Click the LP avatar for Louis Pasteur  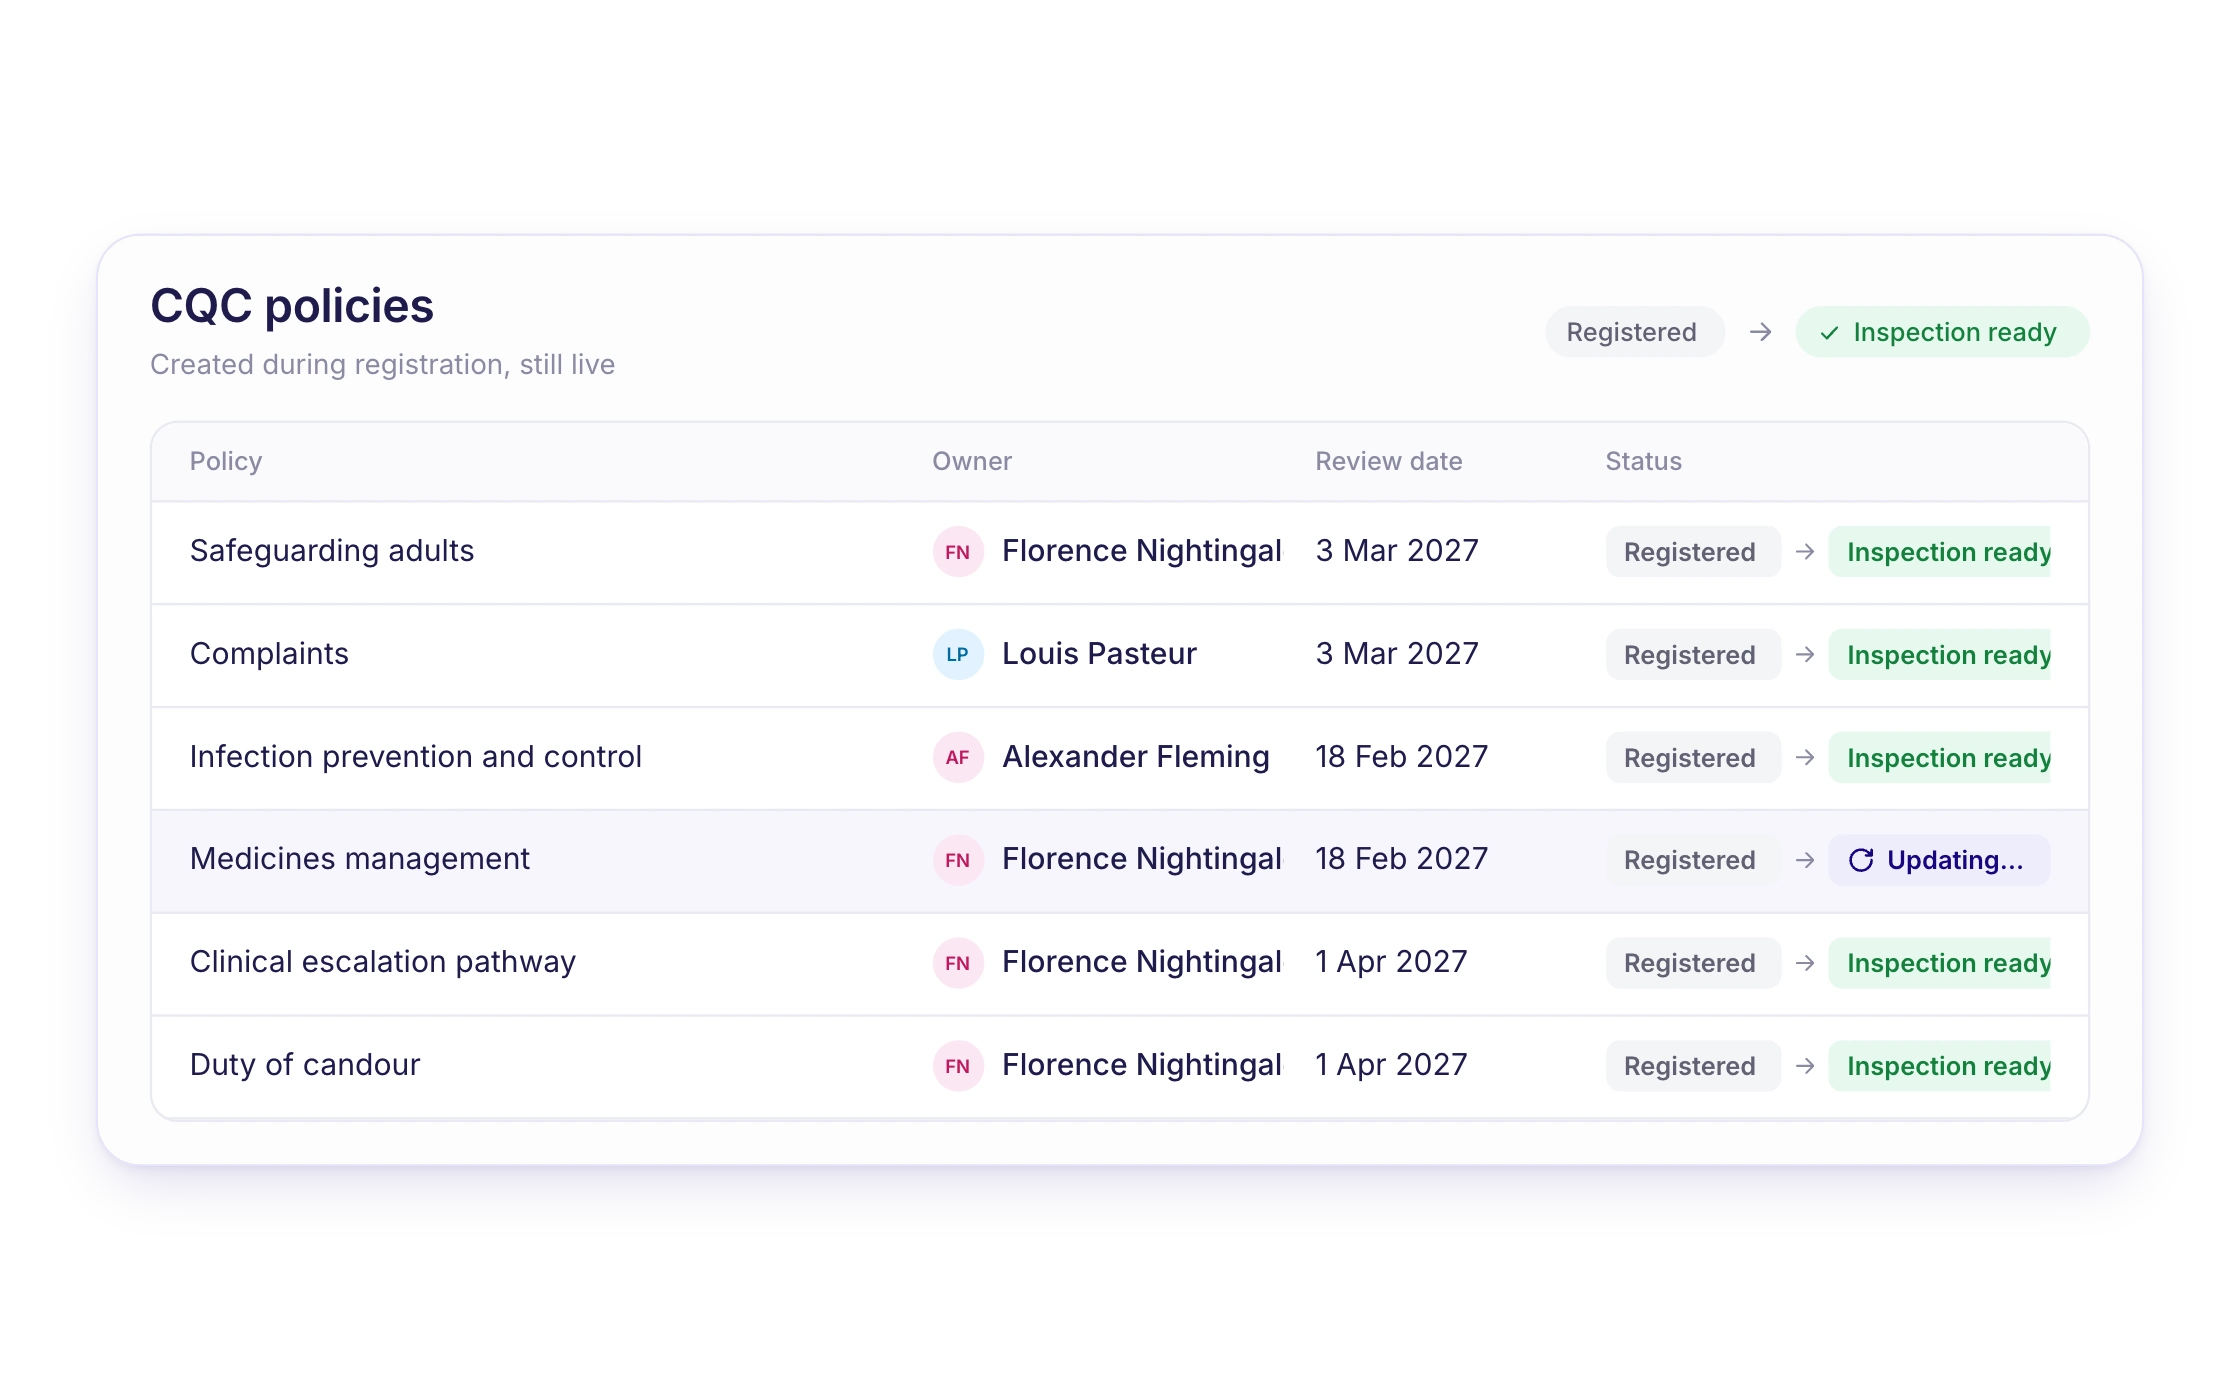[x=957, y=655]
